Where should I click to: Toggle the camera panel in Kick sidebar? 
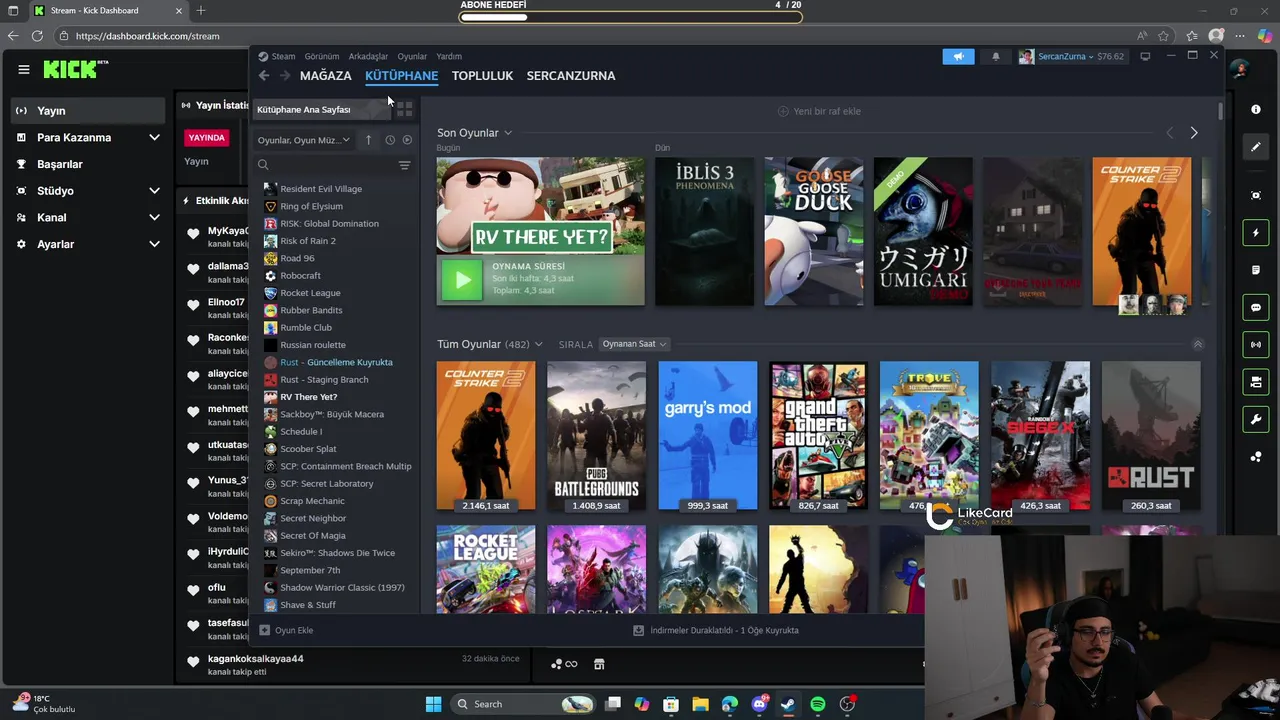(x=1256, y=382)
